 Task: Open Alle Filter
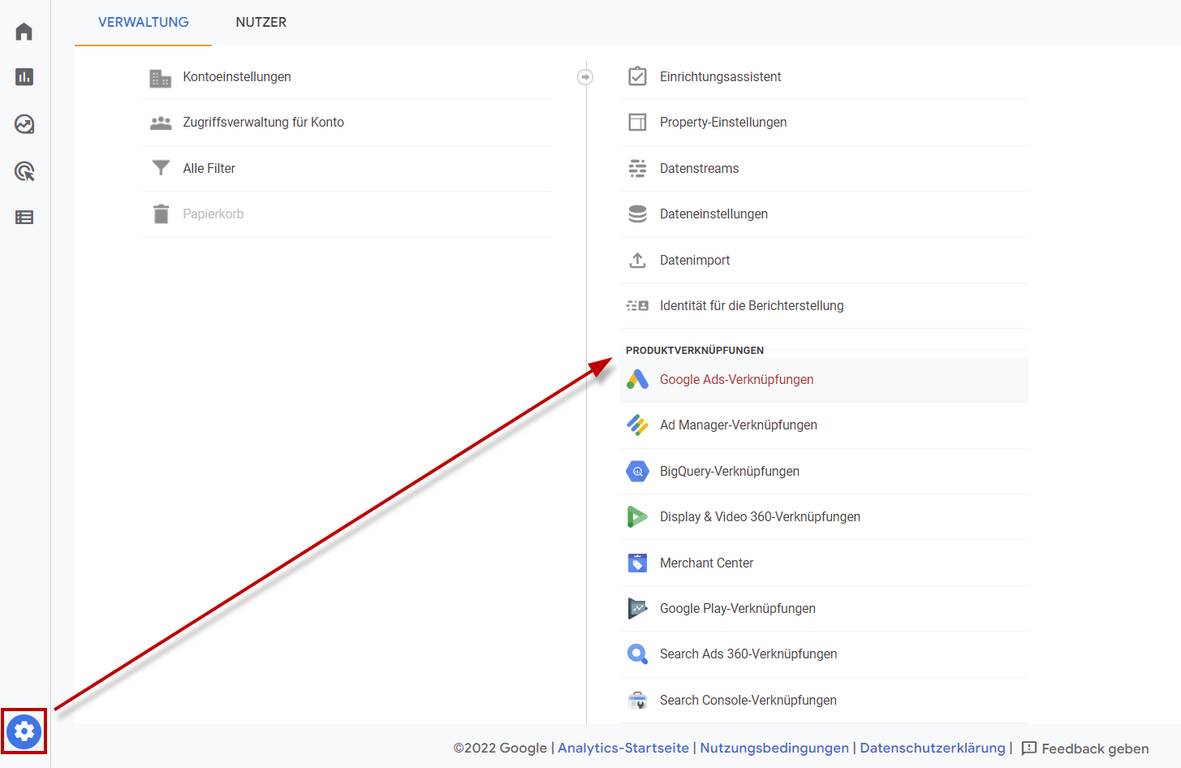(x=347, y=169)
